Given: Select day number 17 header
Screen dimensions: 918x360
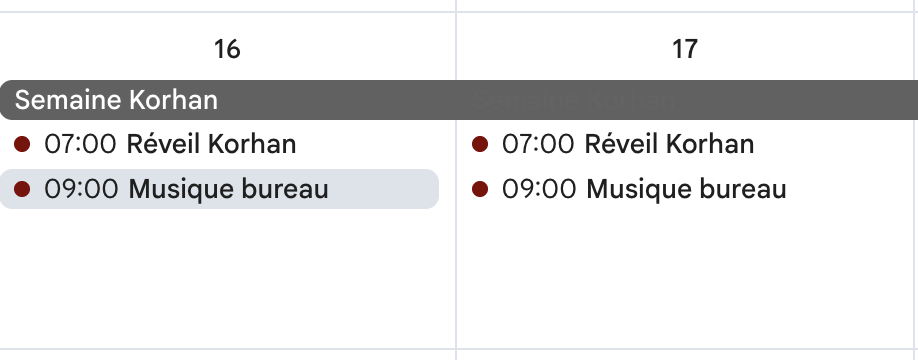Looking at the screenshot, I should click(684, 49).
